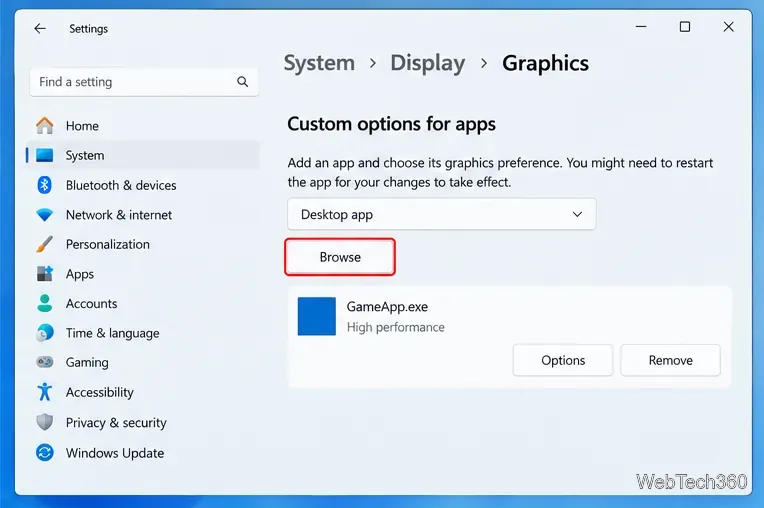Image resolution: width=764 pixels, height=508 pixels.
Task: Open Windows Update settings
Action: coord(143,453)
